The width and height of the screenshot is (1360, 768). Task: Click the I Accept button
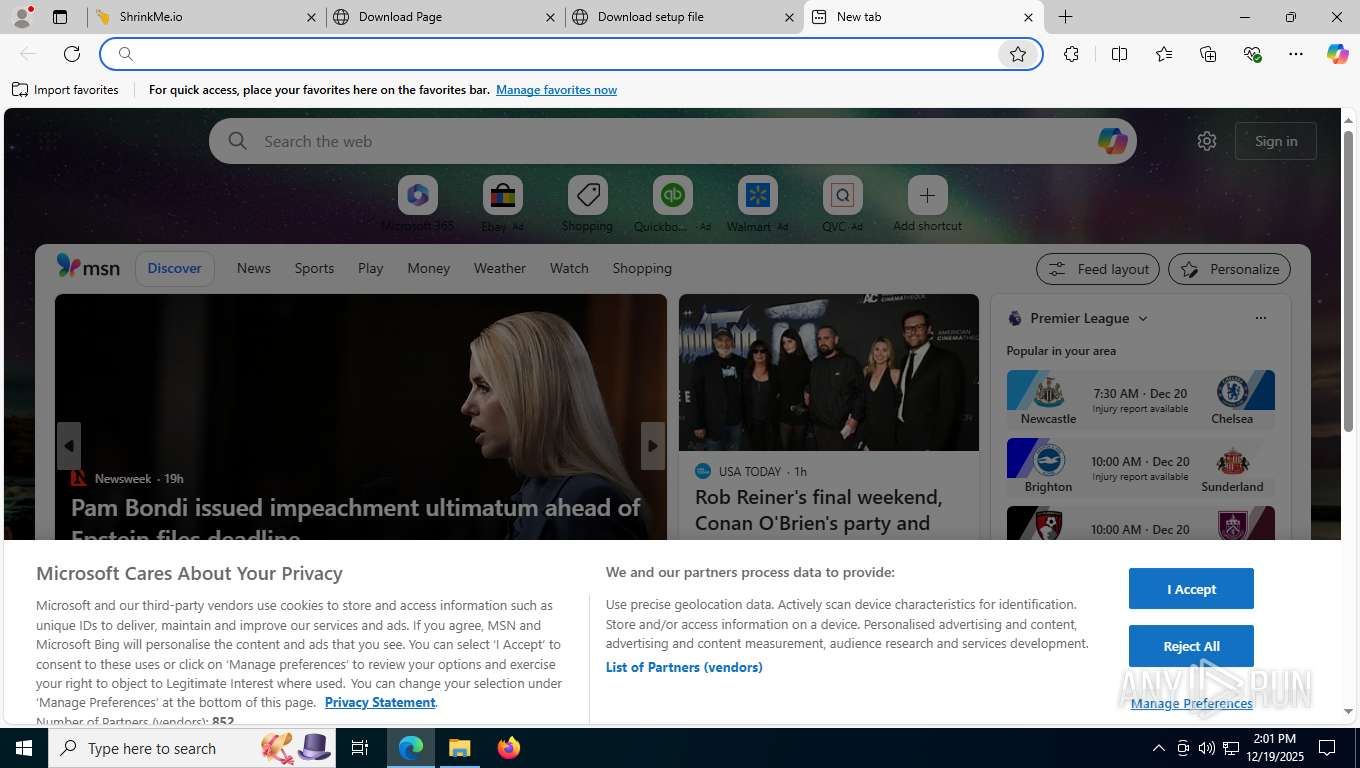[x=1191, y=589]
